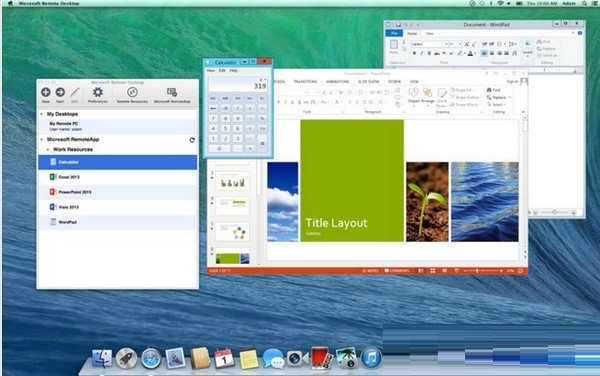Click the Edit pencil icon in Remote Desktop
The image size is (600, 376).
pos(75,92)
